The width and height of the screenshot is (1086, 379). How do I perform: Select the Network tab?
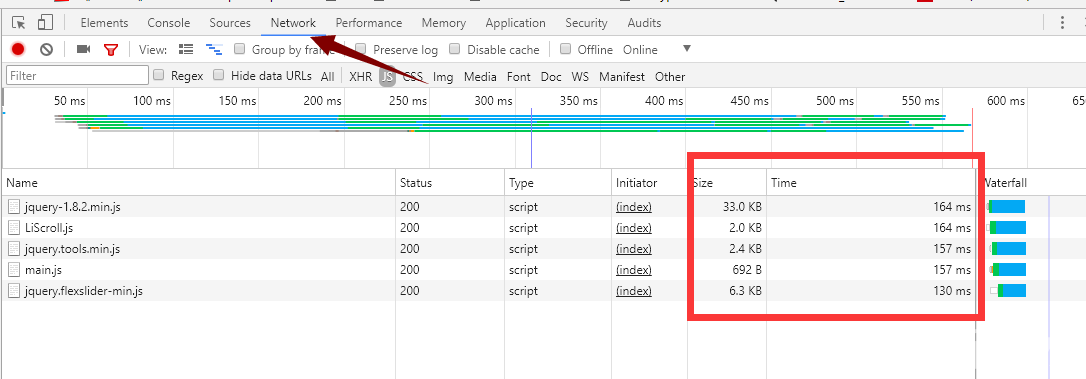click(x=293, y=23)
